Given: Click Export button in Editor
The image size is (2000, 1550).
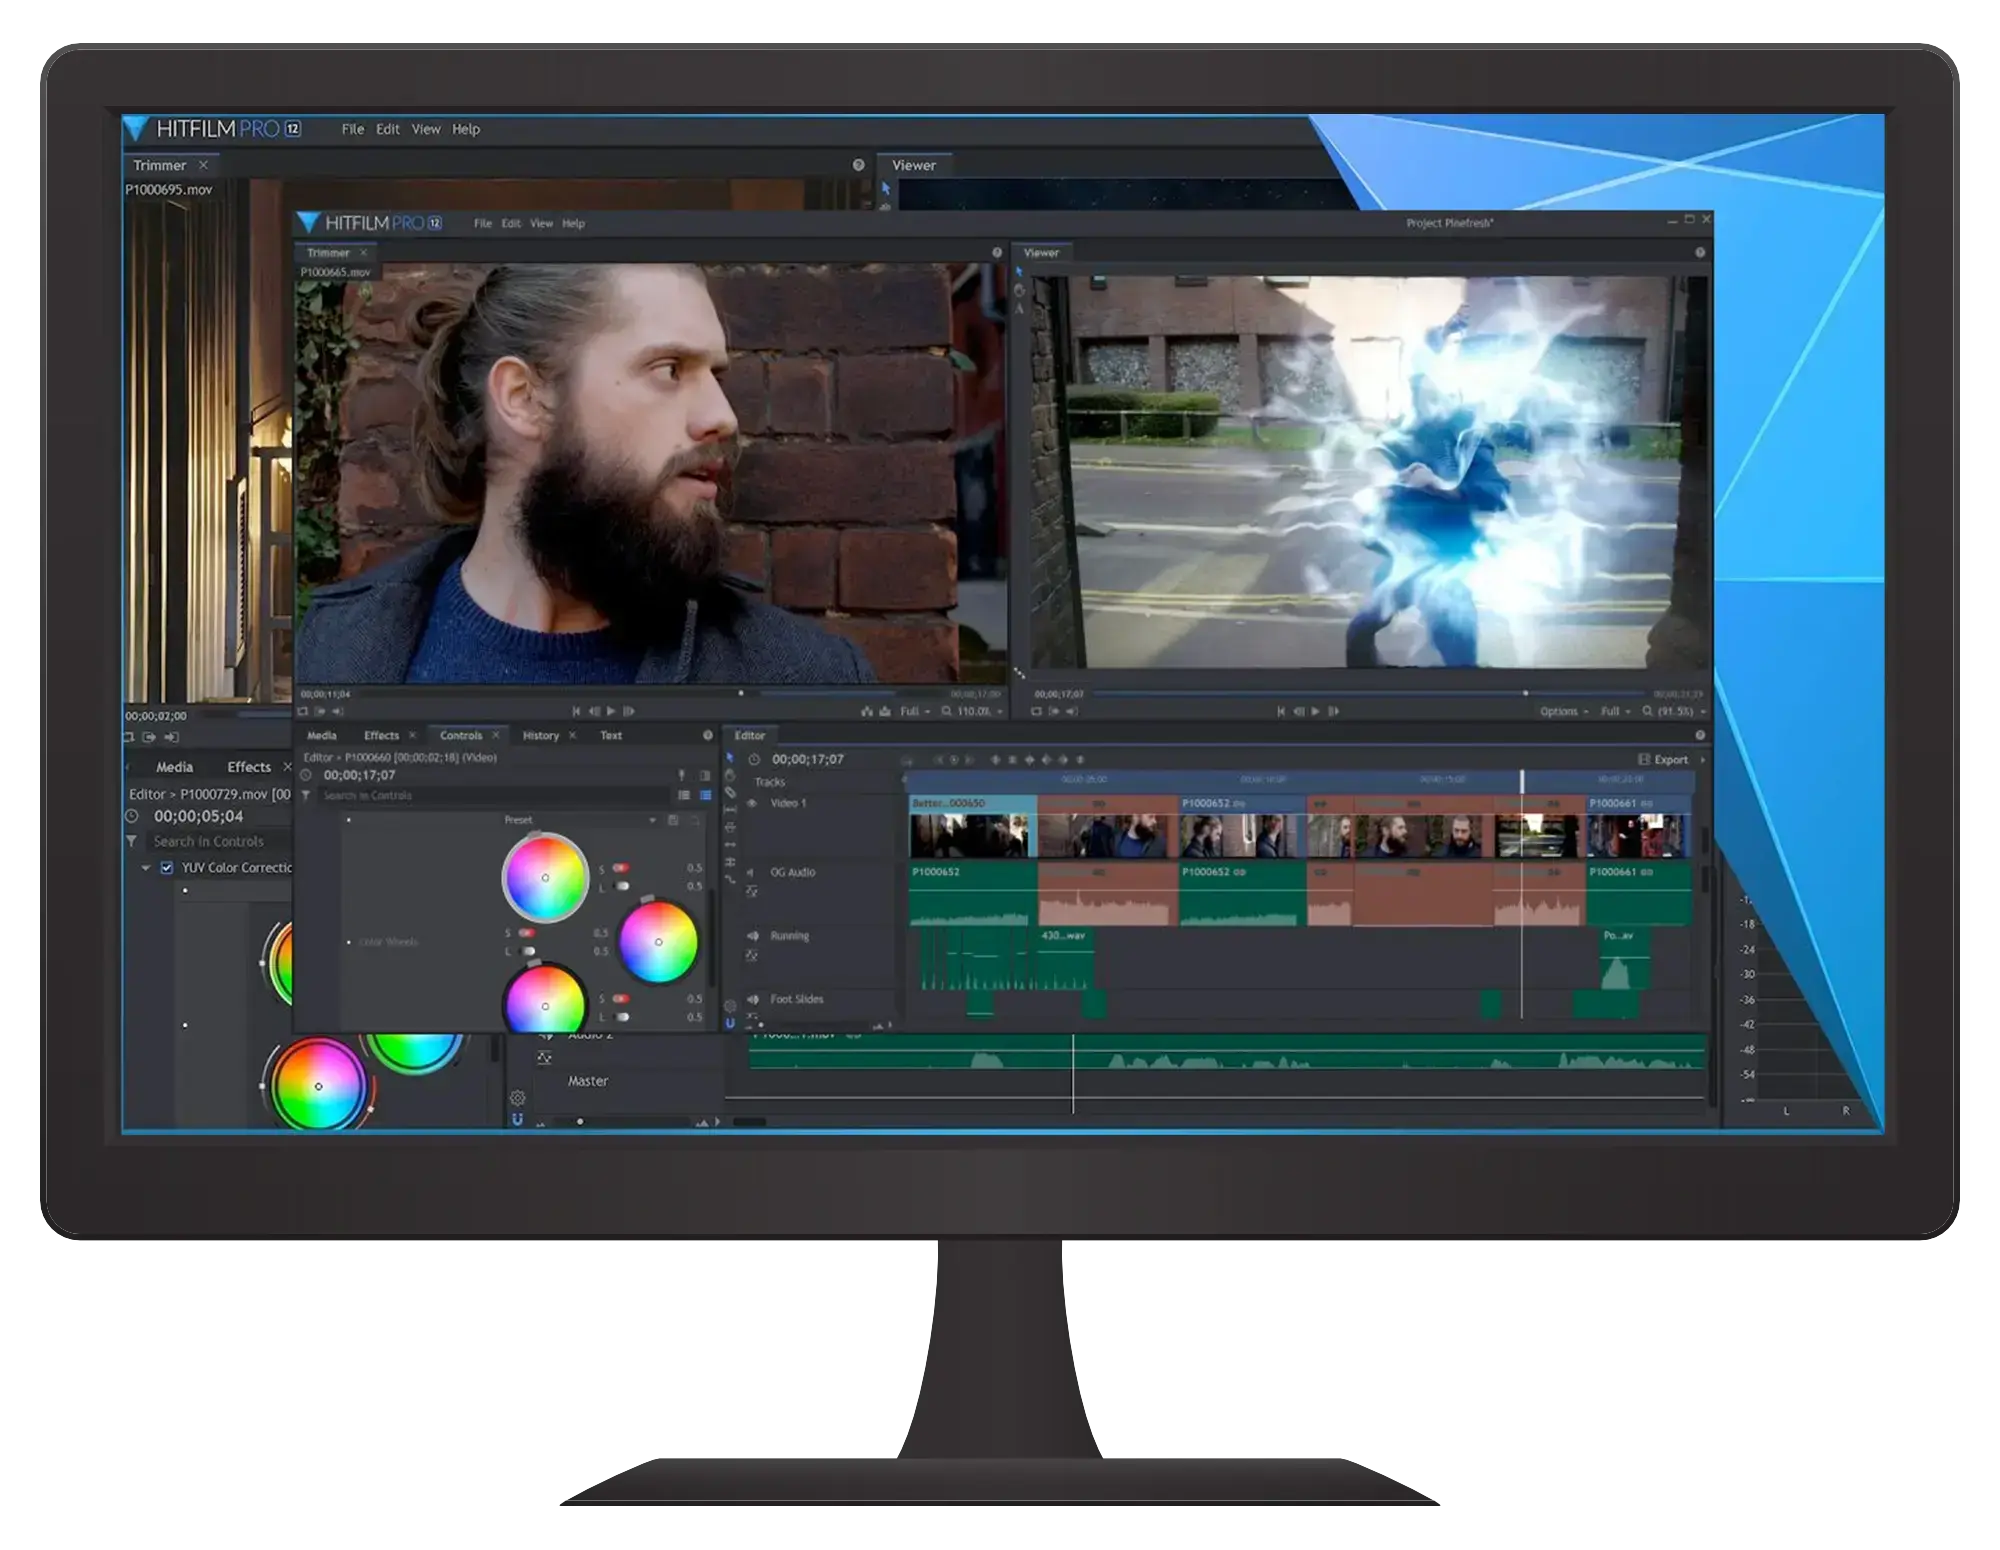Looking at the screenshot, I should [1663, 760].
